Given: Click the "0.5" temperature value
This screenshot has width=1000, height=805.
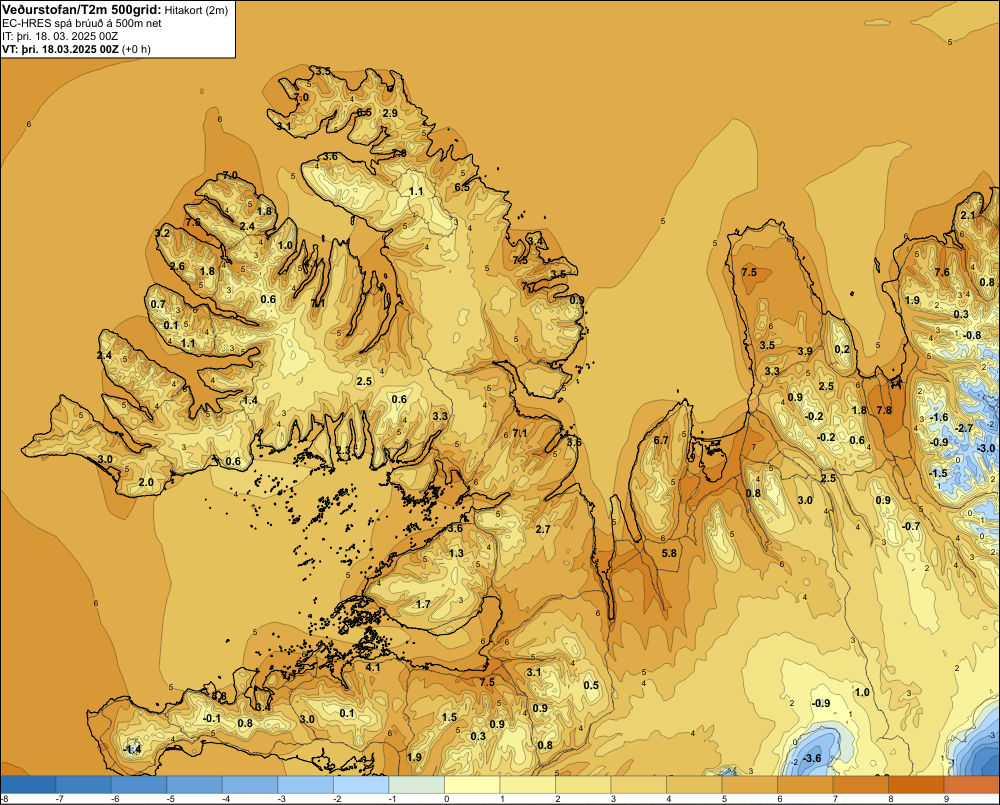Looking at the screenshot, I should tap(592, 685).
